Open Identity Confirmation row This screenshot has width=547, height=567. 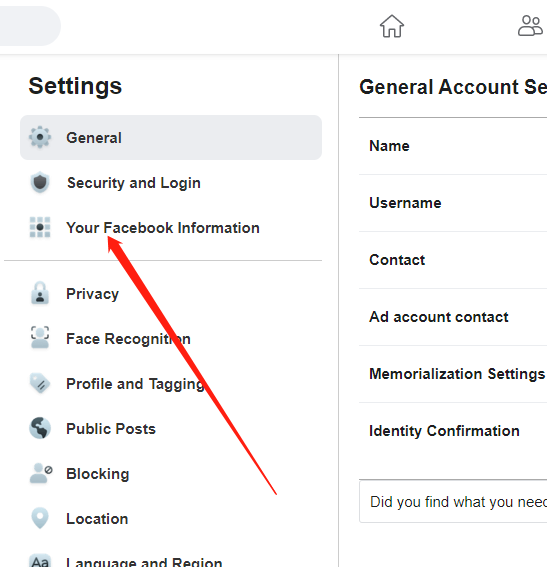453,431
